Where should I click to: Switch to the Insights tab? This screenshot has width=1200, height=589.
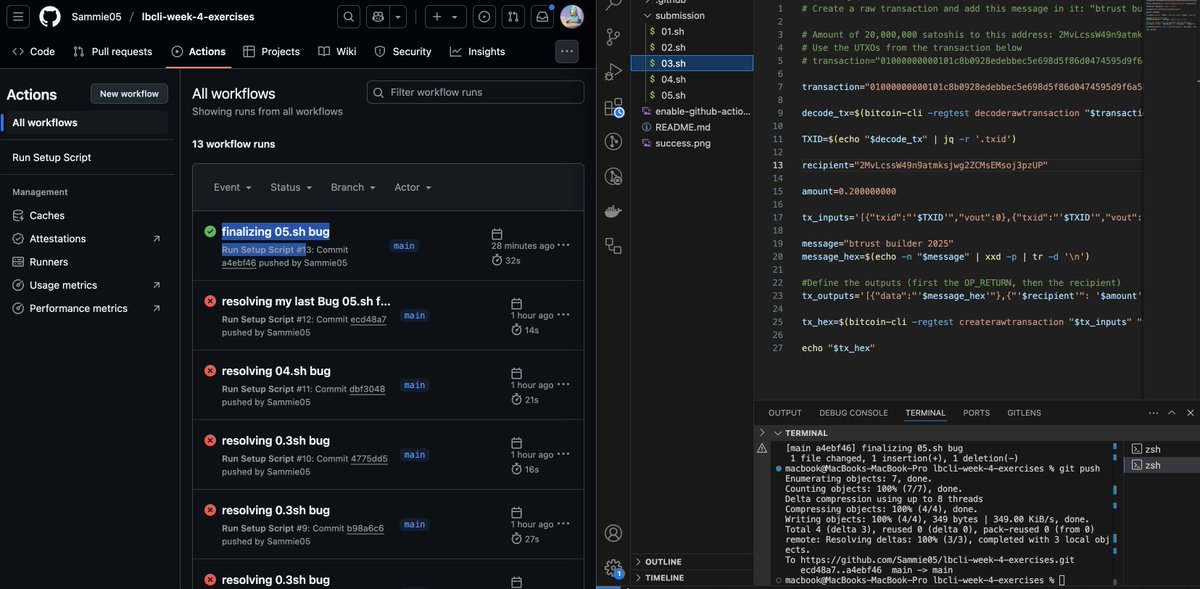click(477, 51)
